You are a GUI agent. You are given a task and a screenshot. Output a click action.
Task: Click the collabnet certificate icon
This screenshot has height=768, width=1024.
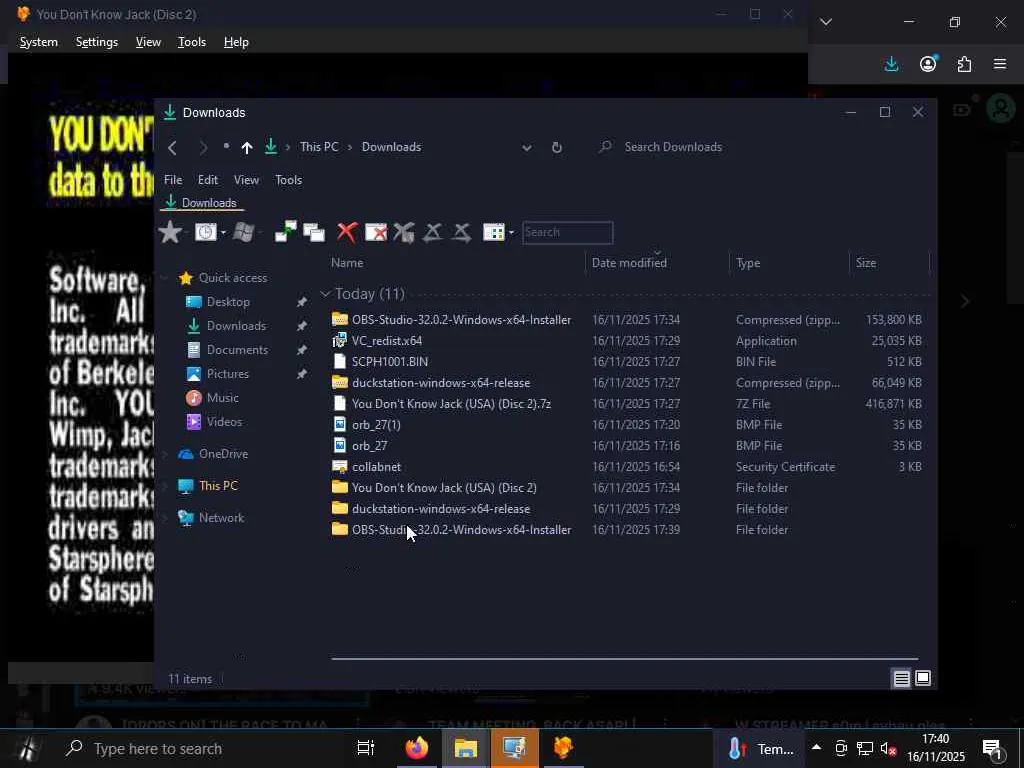[x=340, y=466]
